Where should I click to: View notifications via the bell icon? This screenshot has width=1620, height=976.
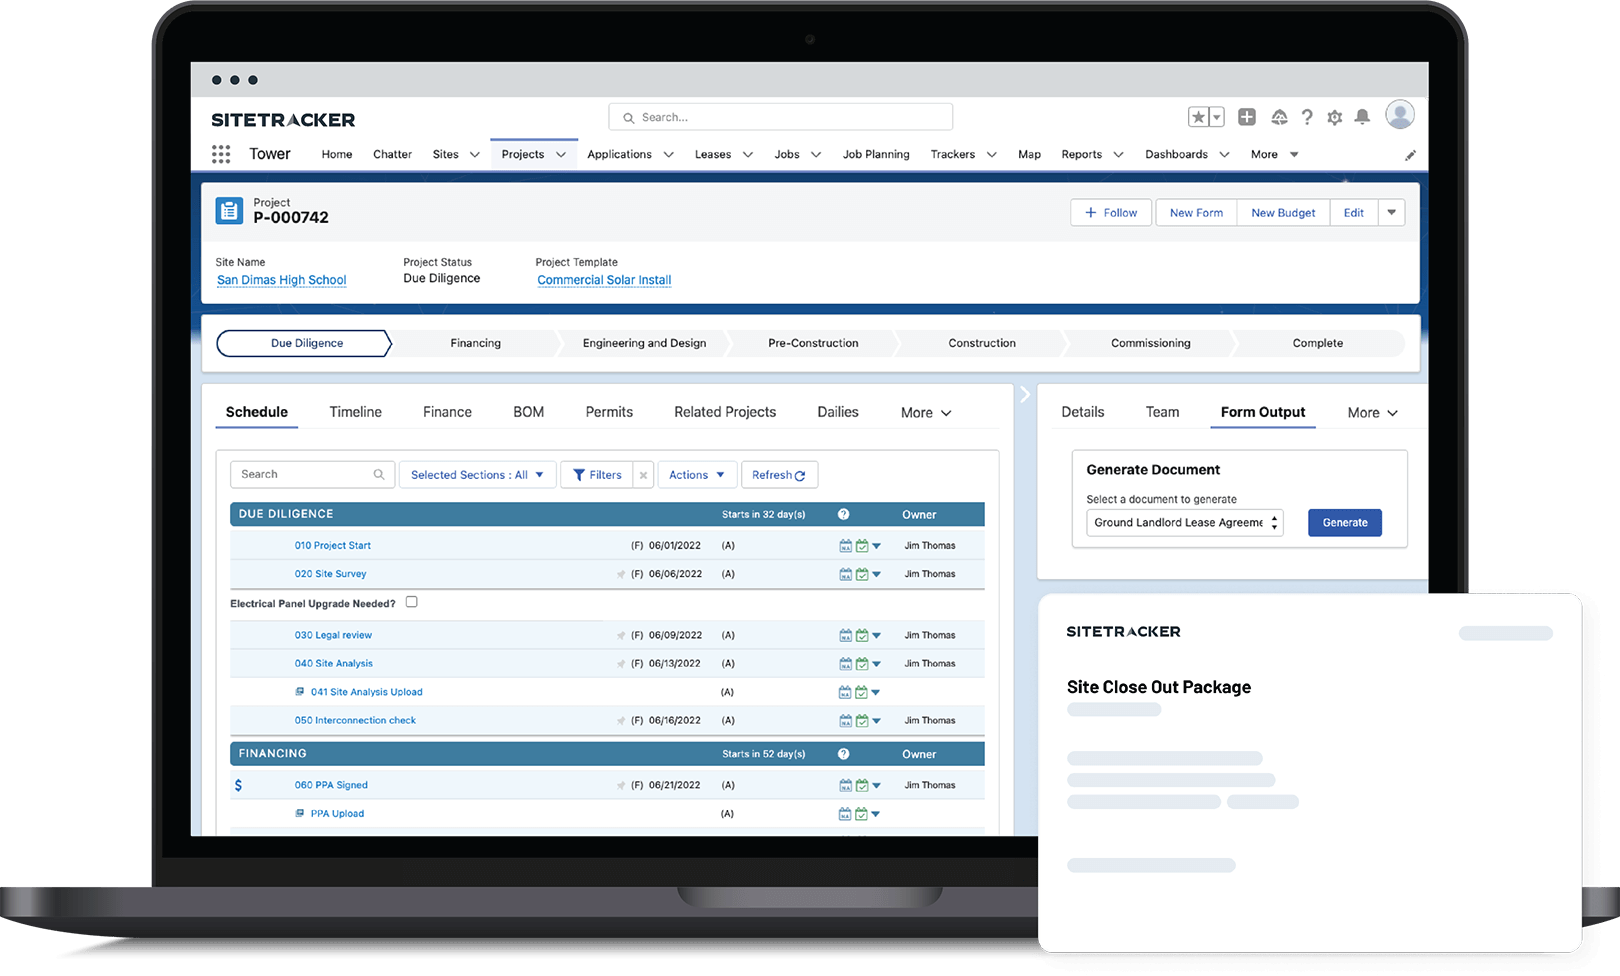pos(1362,116)
